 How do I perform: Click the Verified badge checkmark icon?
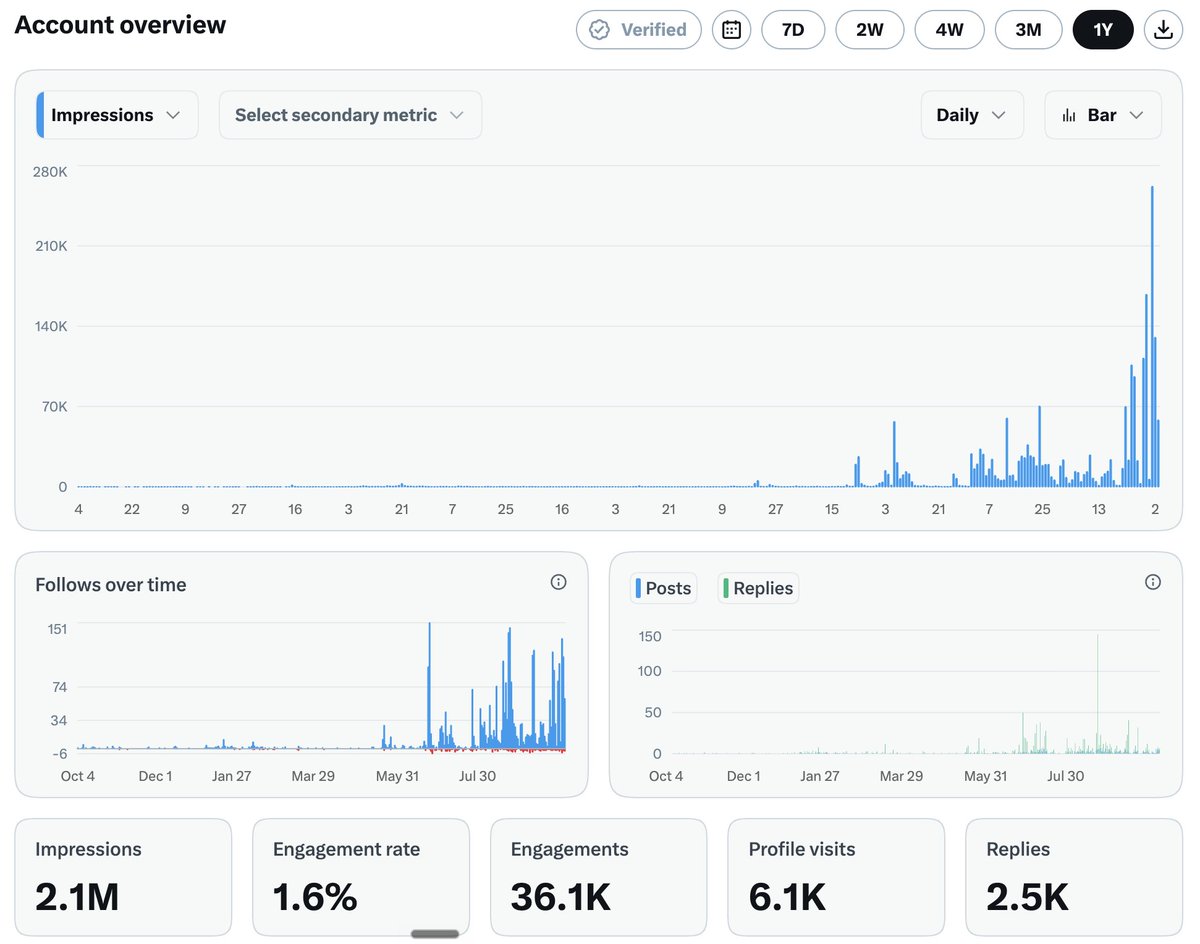click(599, 30)
